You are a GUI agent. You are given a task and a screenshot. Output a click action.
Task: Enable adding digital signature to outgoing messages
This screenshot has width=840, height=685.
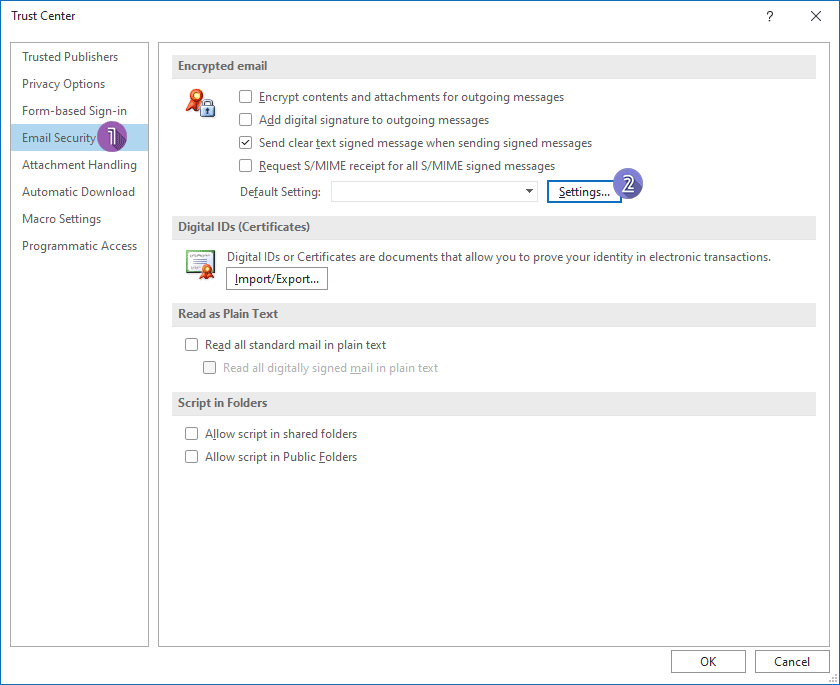pos(244,119)
